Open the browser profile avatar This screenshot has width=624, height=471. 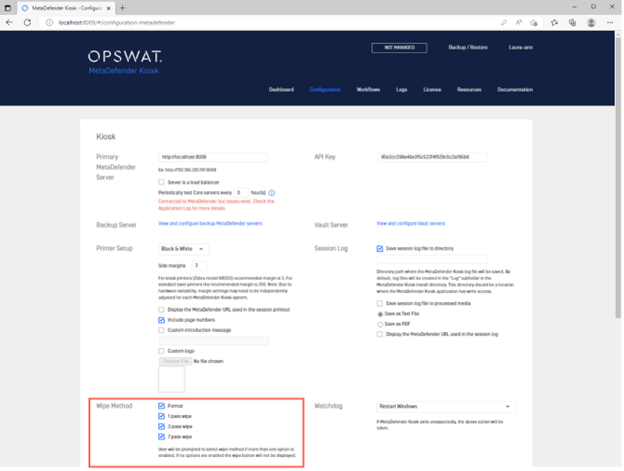[591, 23]
